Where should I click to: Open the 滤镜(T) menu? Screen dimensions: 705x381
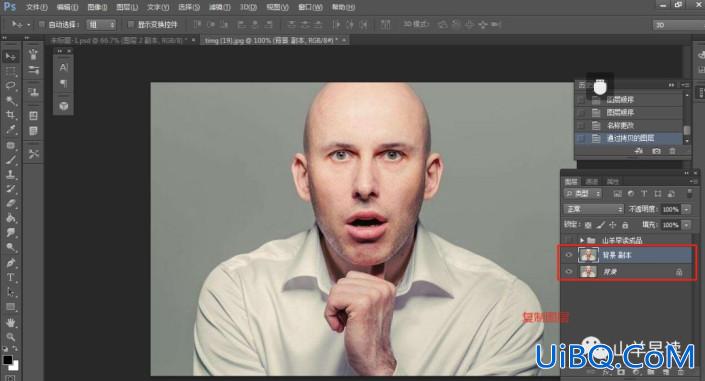pyautogui.click(x=219, y=7)
